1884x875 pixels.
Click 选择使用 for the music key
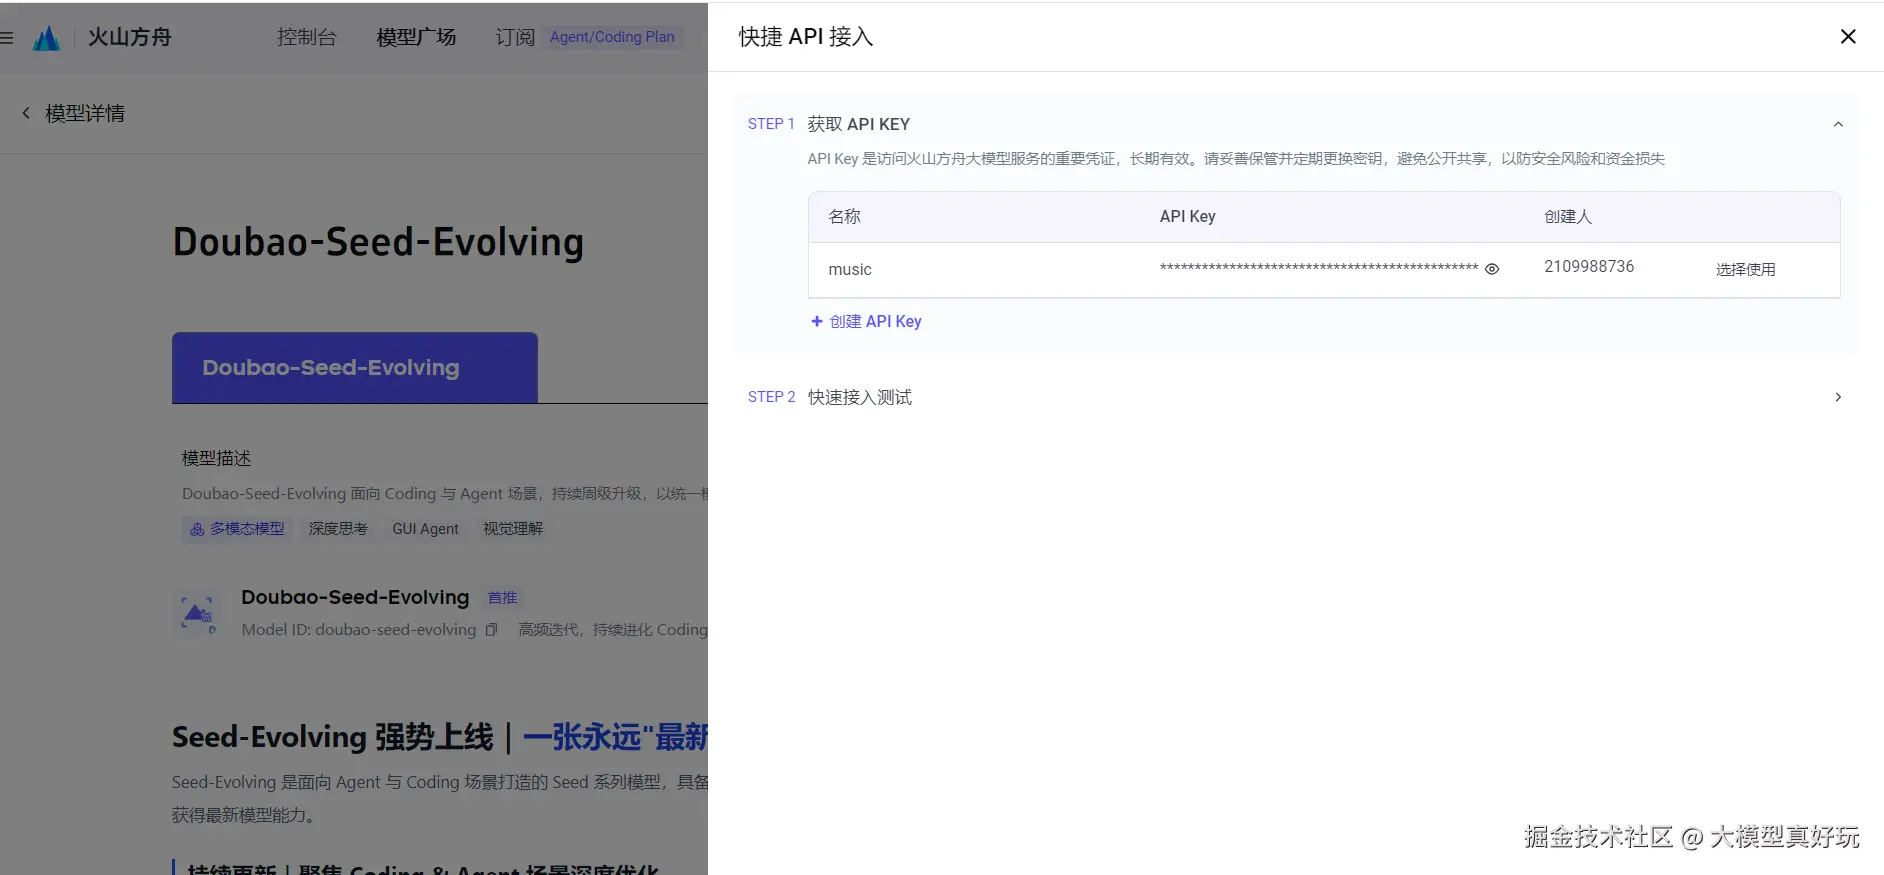pos(1746,269)
